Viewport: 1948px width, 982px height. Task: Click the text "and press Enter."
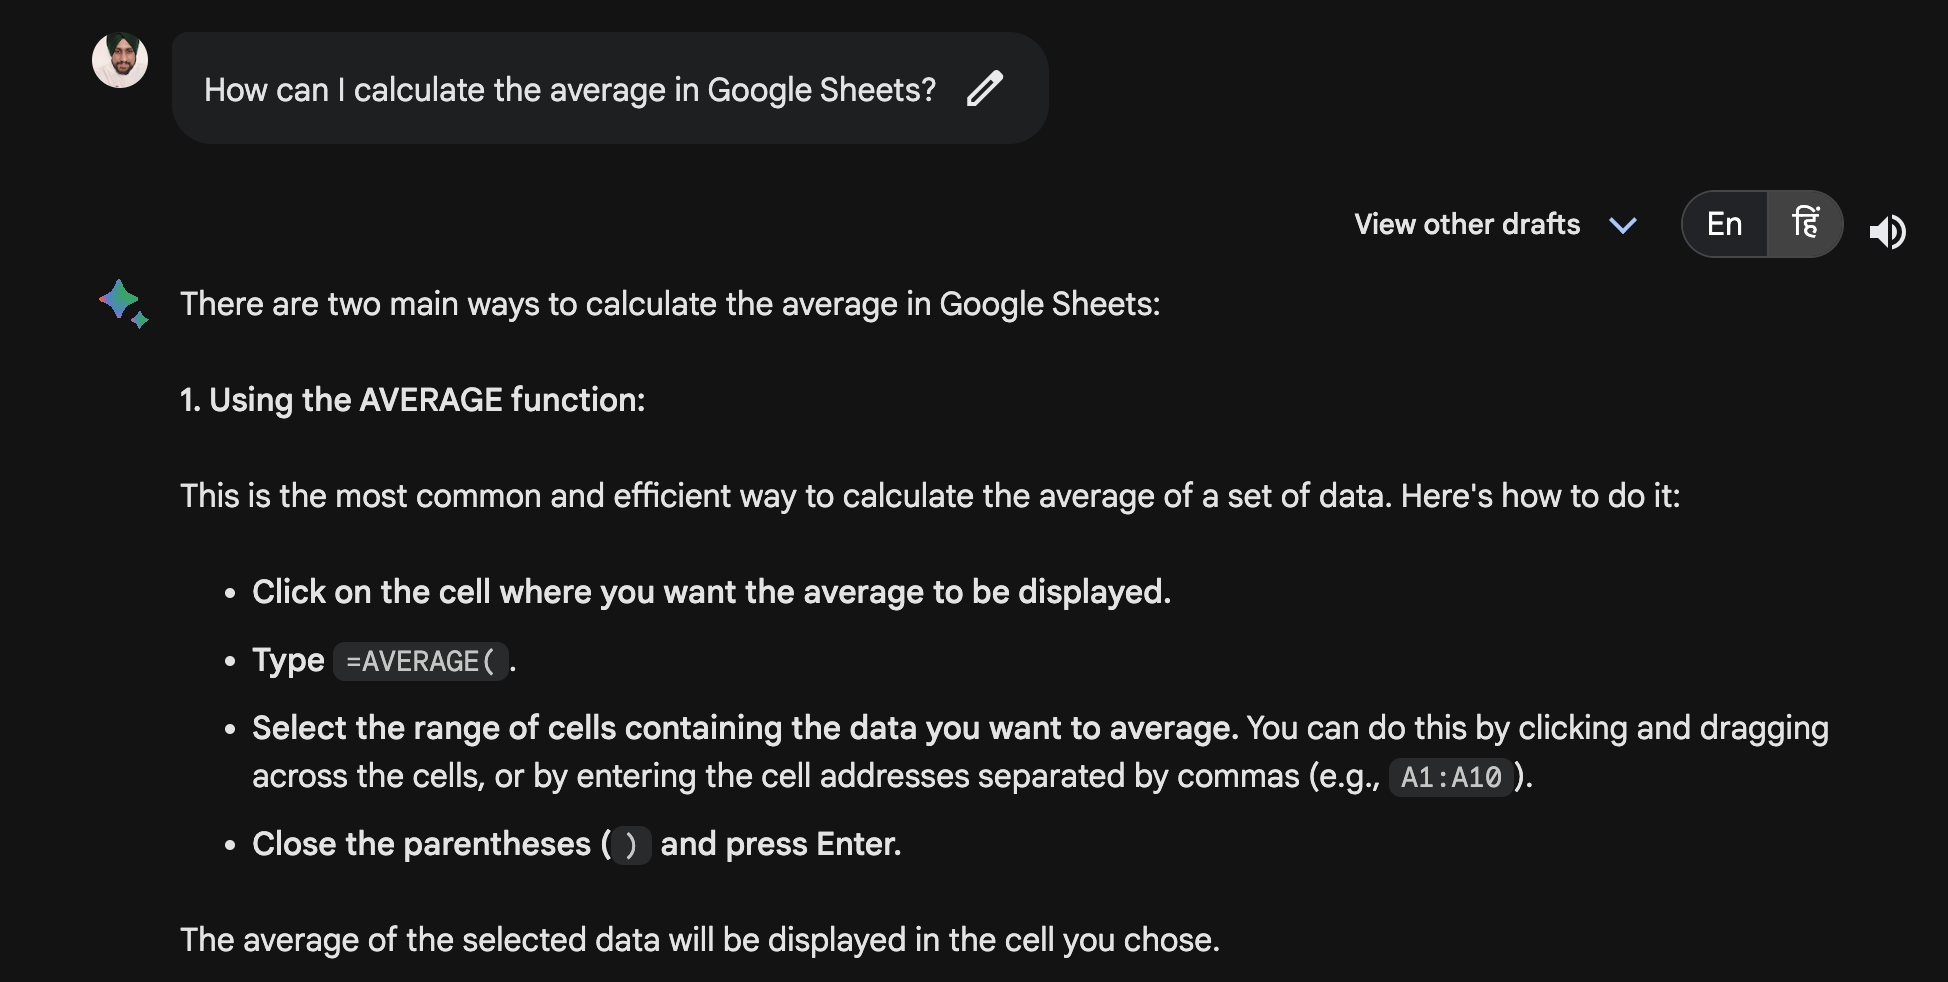pyautogui.click(x=781, y=844)
